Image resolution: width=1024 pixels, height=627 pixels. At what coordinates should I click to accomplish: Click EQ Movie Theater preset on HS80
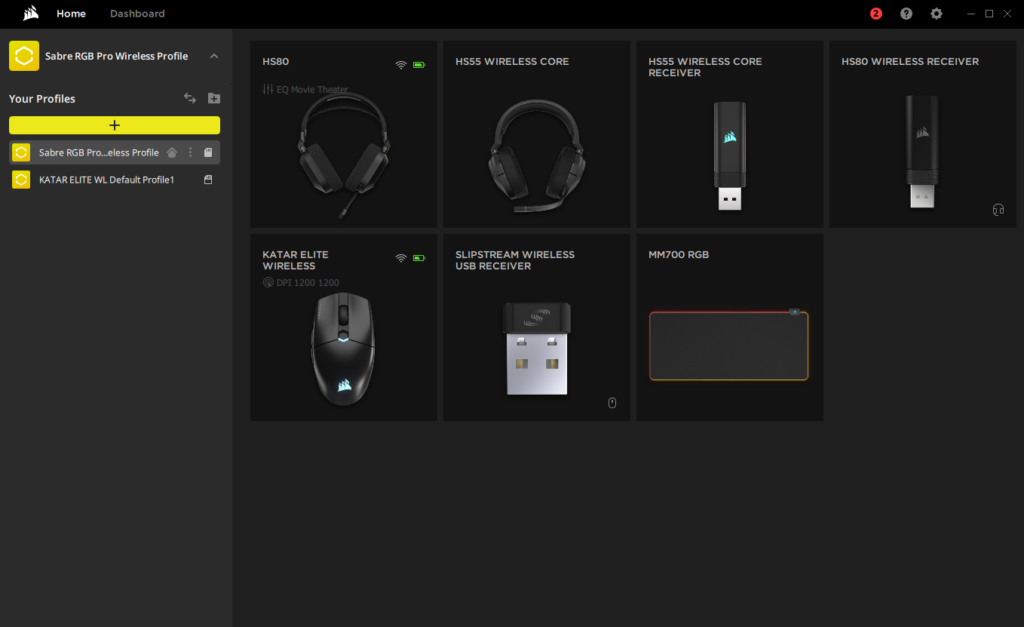(x=305, y=89)
